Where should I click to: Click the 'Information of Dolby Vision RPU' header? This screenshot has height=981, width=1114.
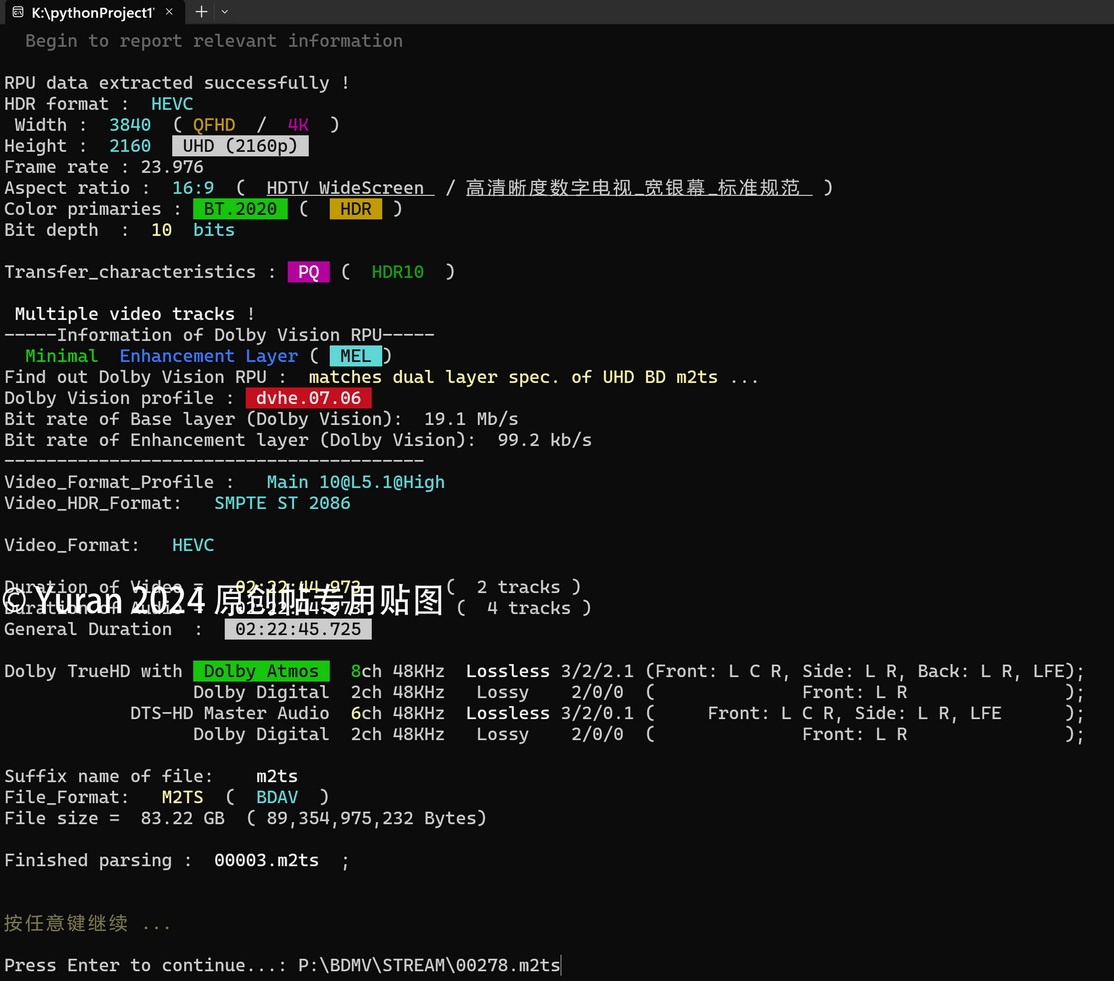pyautogui.click(x=220, y=335)
